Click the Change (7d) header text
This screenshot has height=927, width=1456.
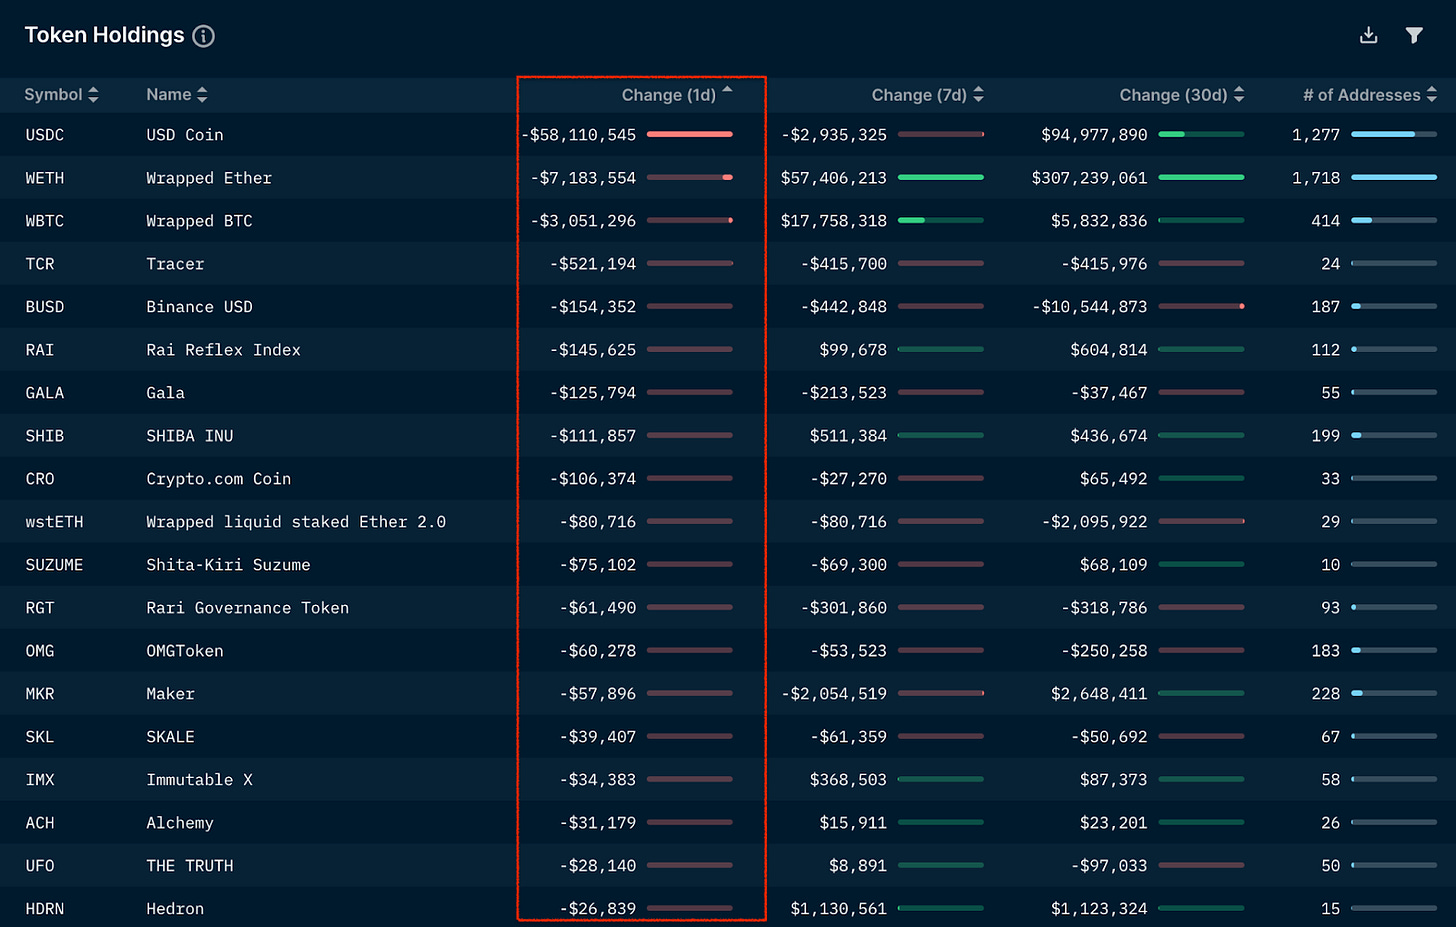[919, 95]
